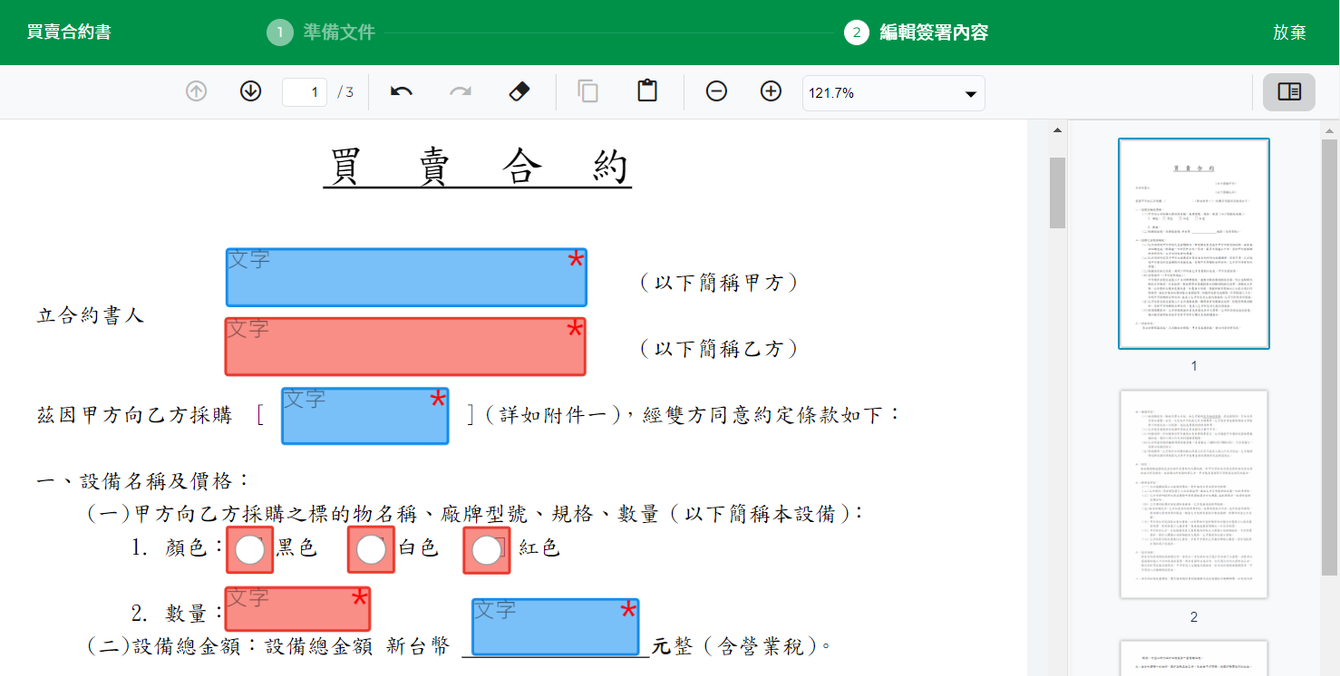Click 放棄 to abandon editing
The height and width of the screenshot is (676, 1340).
tap(1289, 32)
